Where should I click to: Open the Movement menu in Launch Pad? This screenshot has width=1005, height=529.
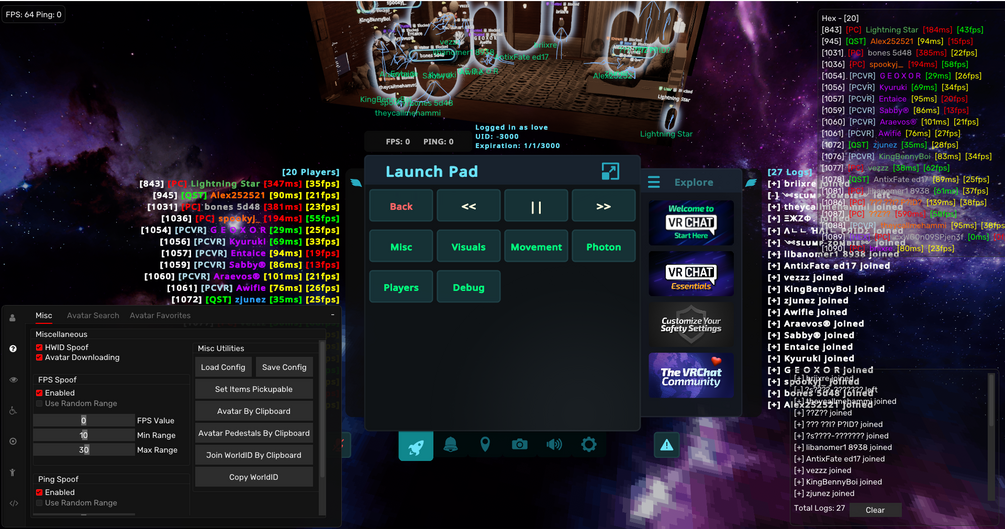click(x=536, y=247)
